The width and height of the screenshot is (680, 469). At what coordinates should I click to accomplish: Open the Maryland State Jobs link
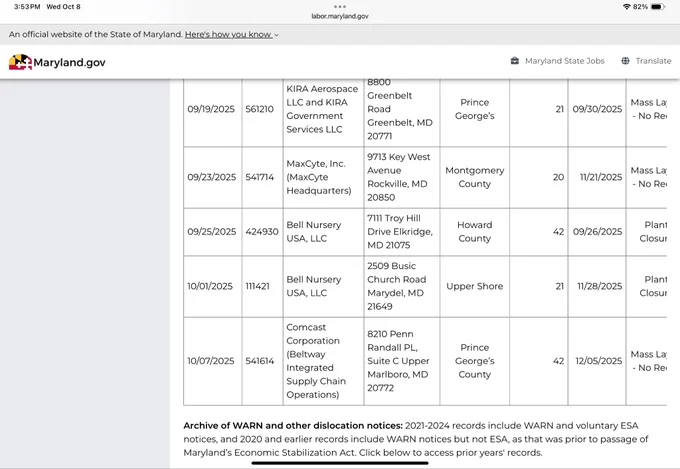[564, 61]
